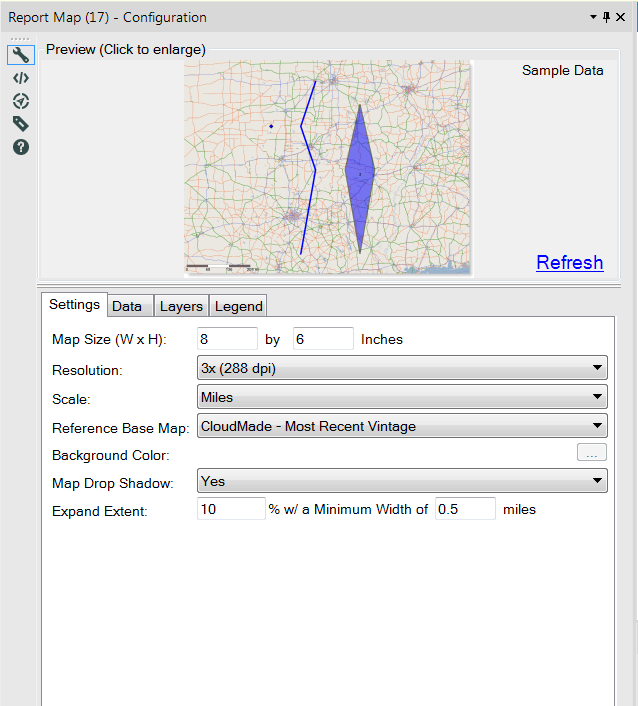
Task: Open the Reference Base Map dropdown
Action: click(x=402, y=426)
